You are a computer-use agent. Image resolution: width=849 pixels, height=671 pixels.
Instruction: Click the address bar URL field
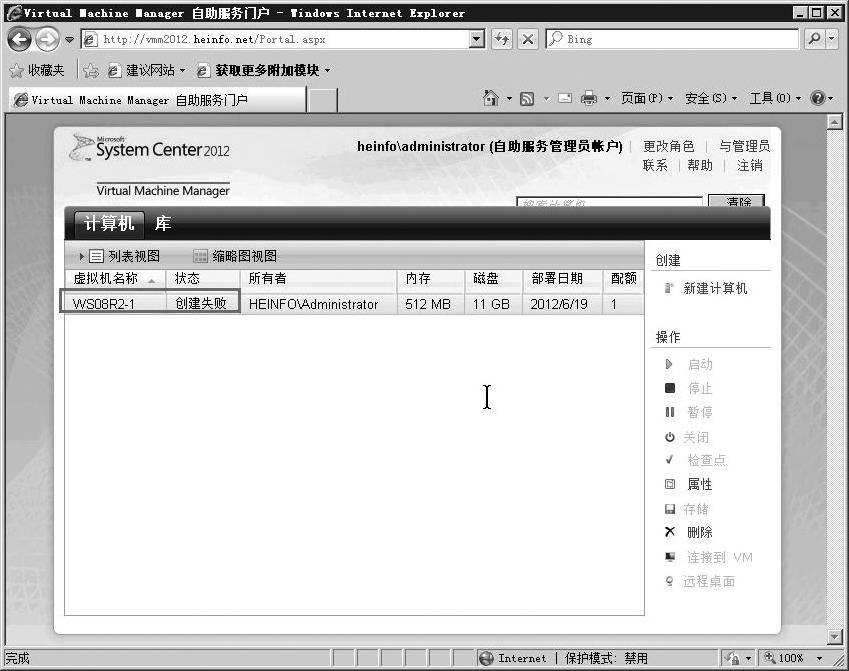276,39
